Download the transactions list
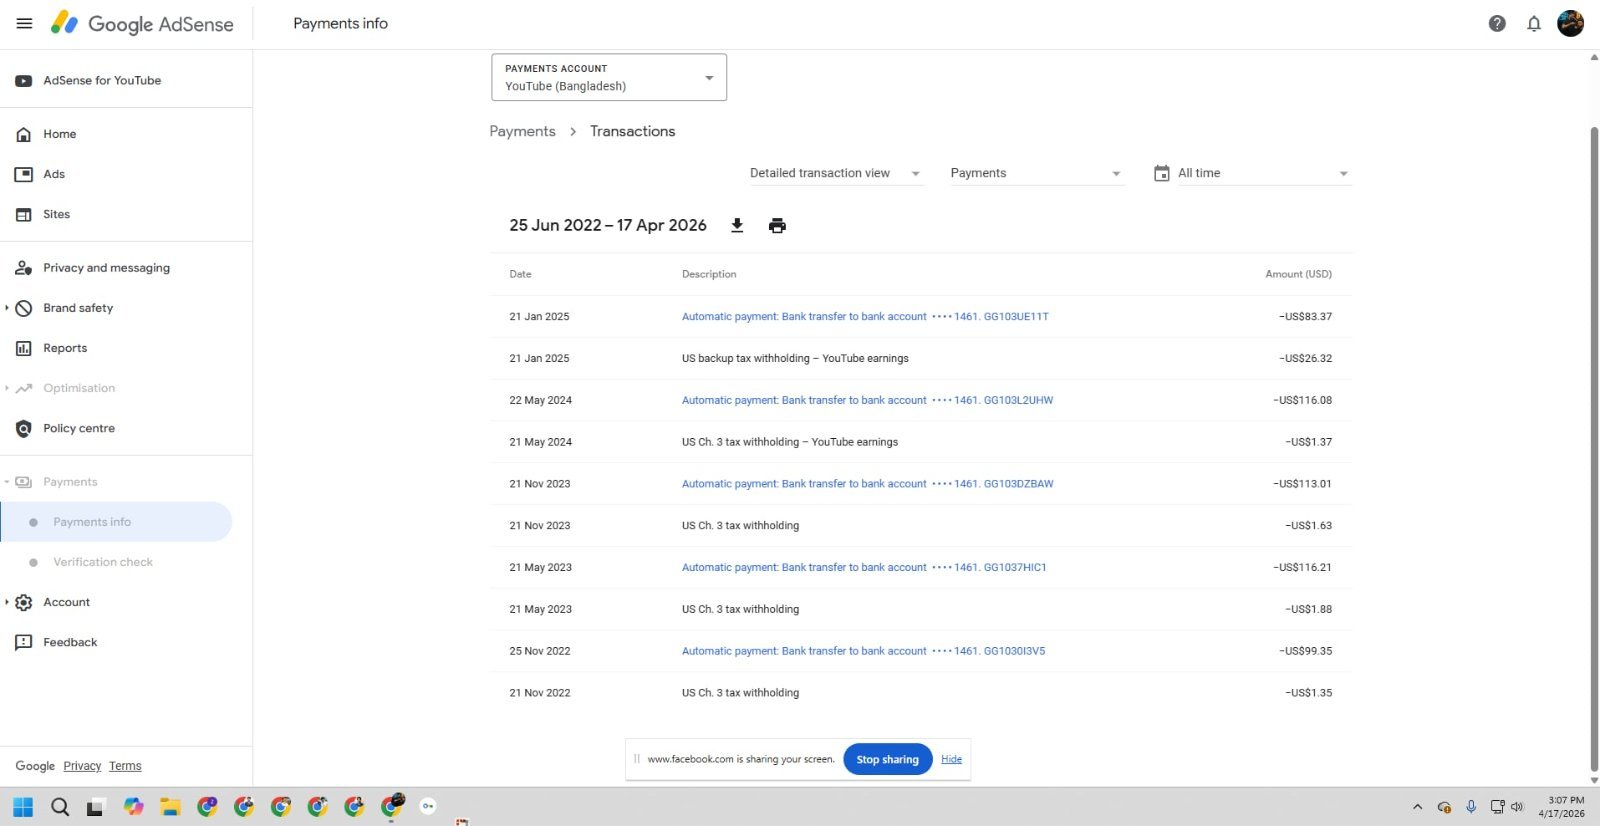 coord(737,225)
